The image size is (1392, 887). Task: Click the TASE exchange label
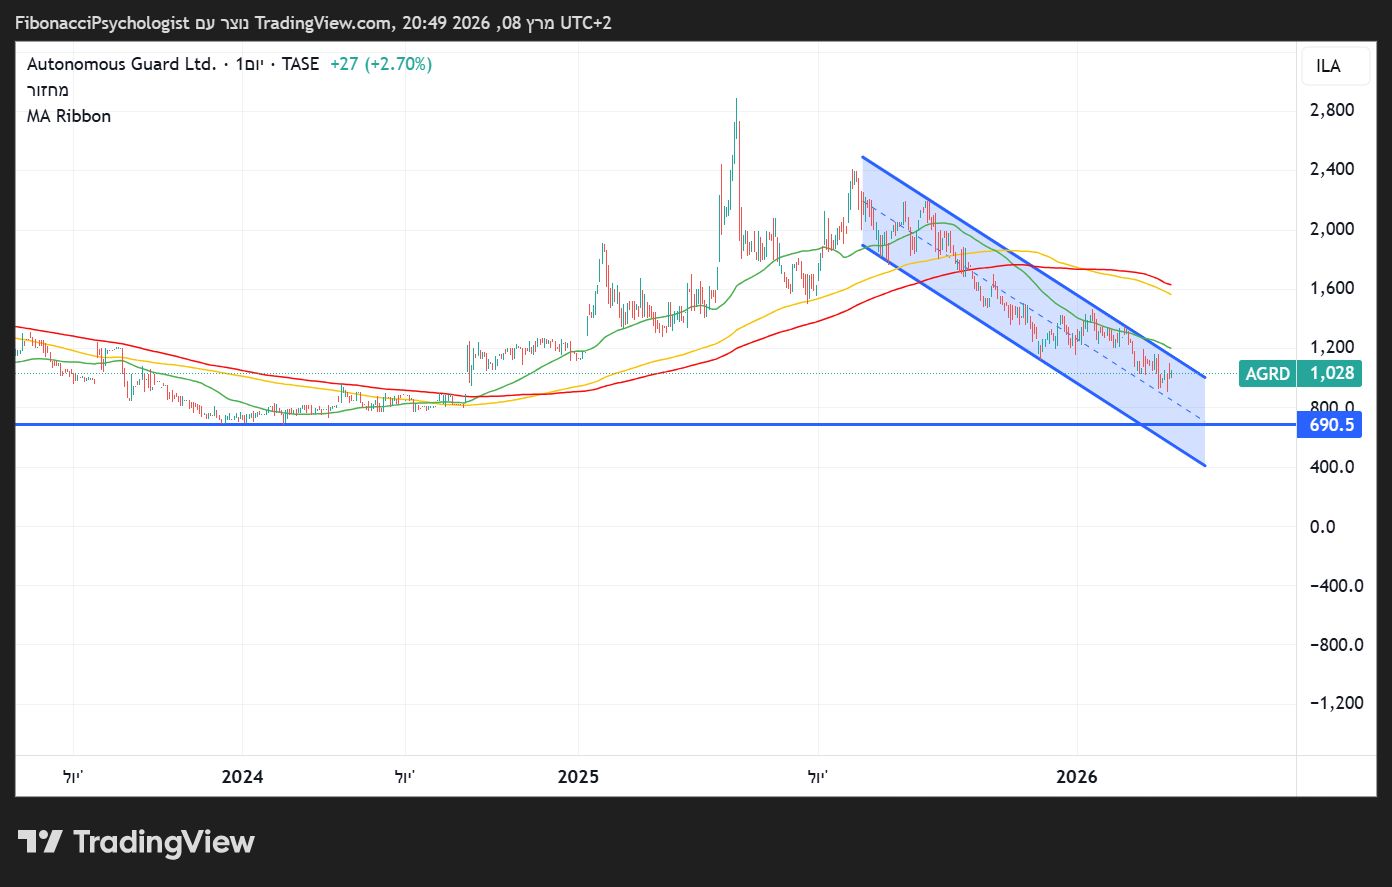[300, 64]
